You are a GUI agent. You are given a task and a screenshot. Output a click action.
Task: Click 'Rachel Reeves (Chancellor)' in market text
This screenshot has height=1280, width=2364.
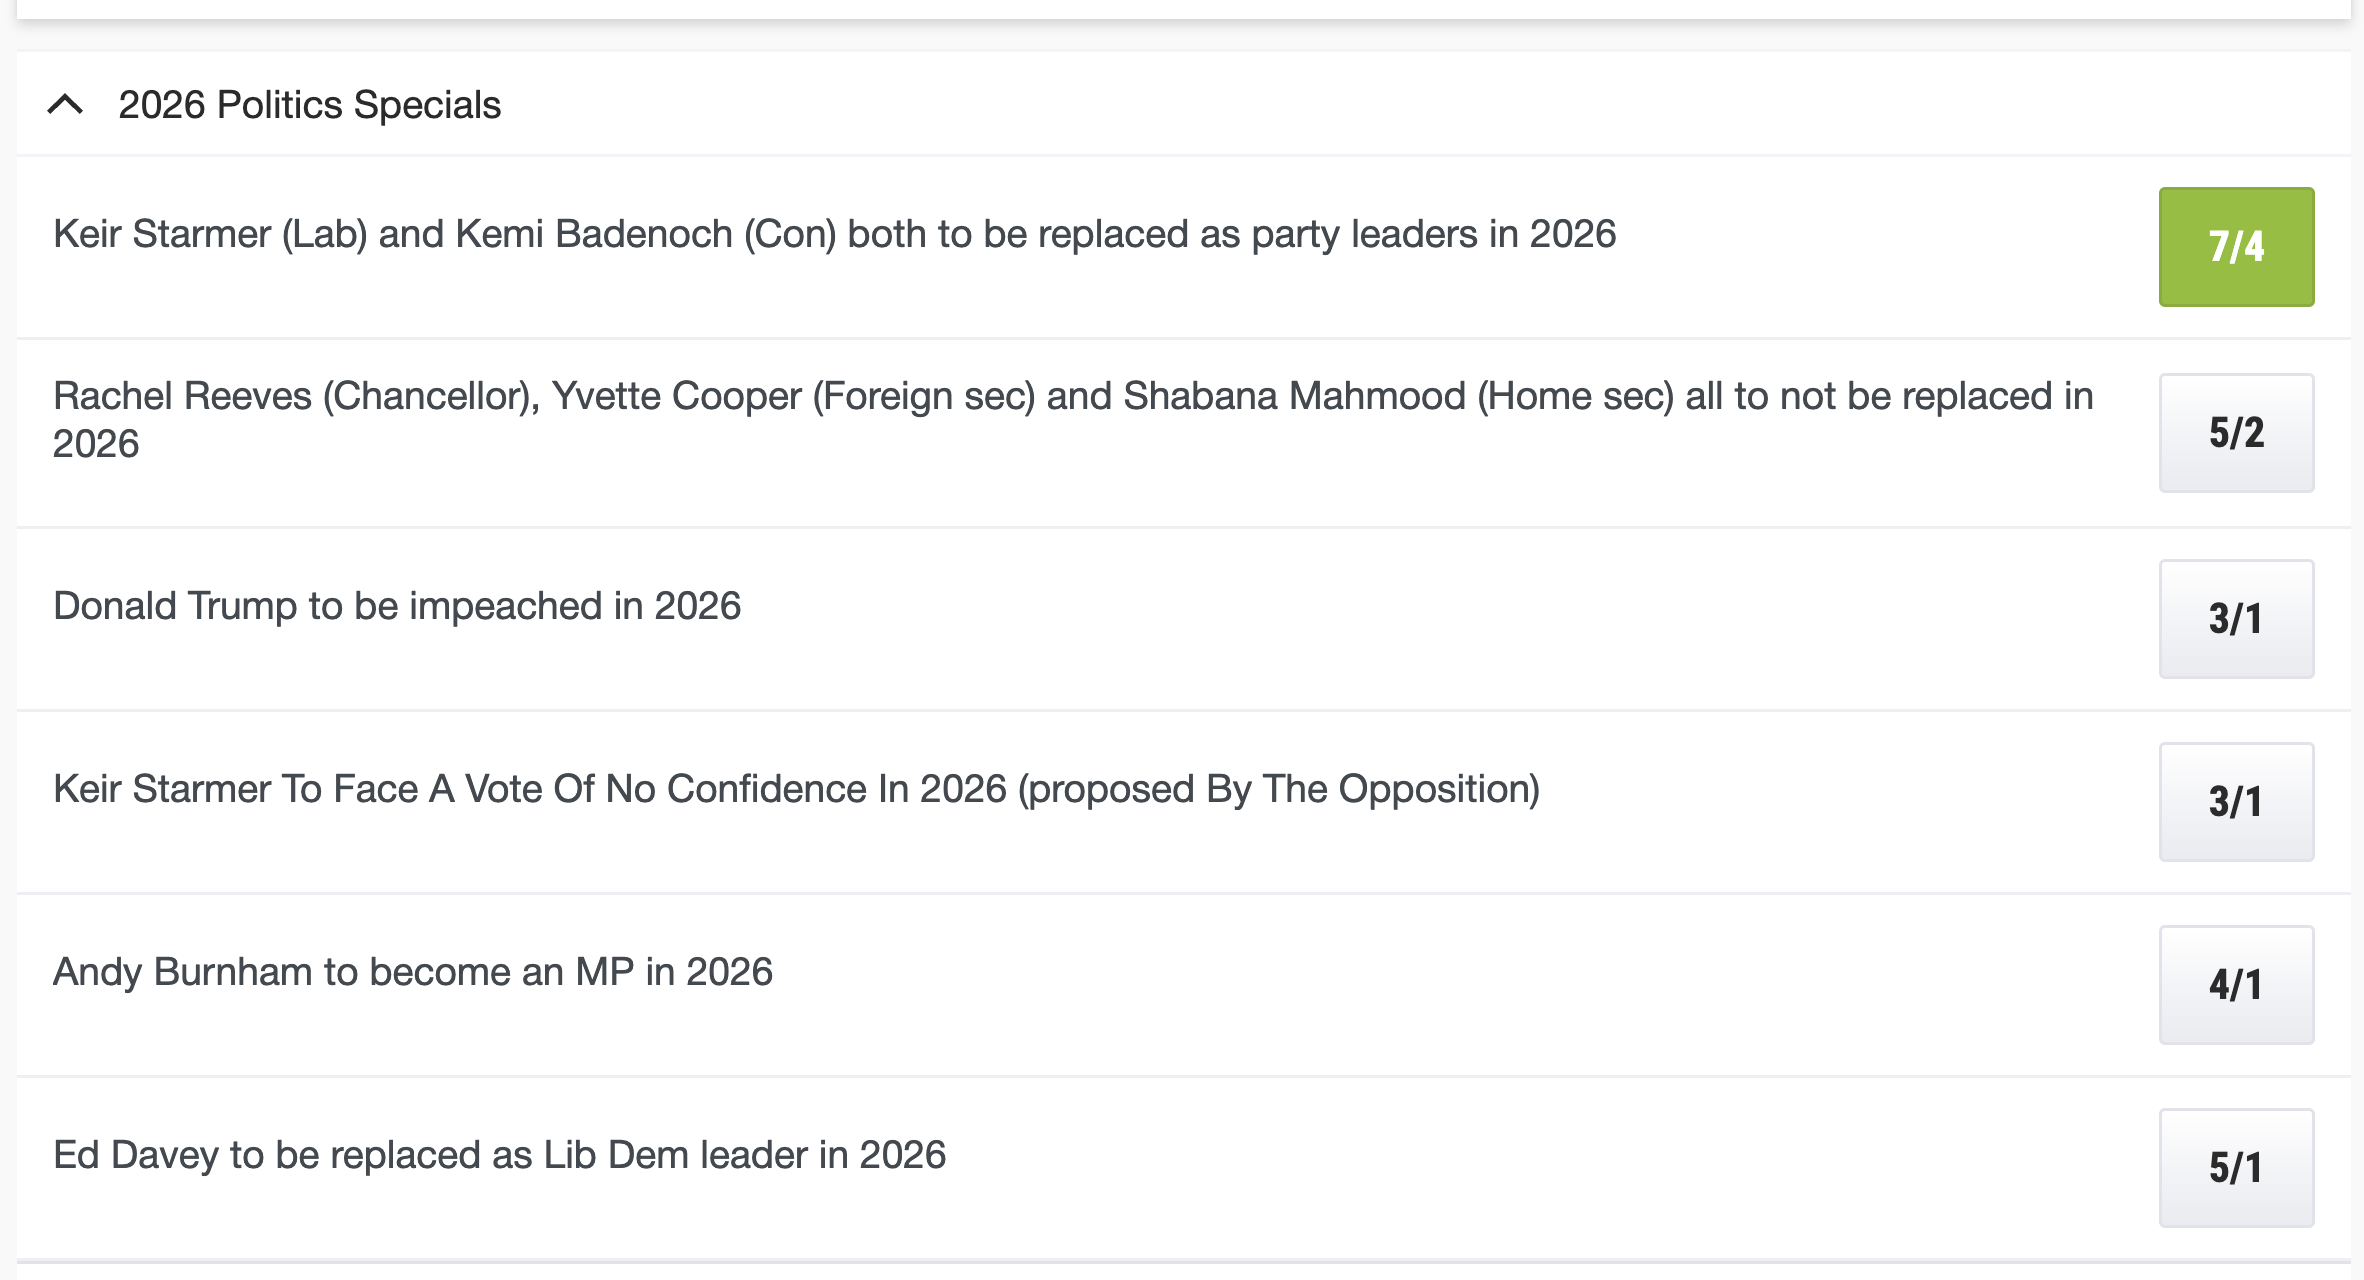point(296,397)
